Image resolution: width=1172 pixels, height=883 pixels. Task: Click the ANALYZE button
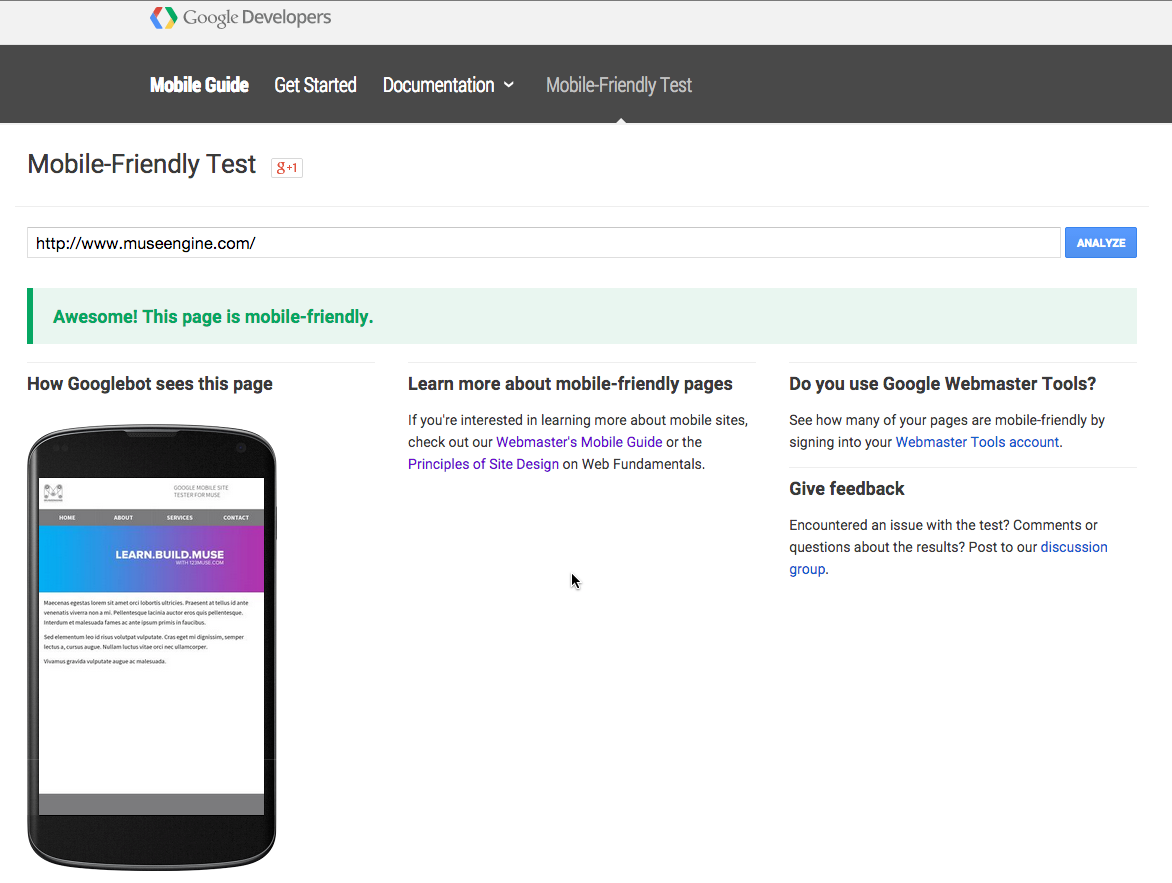coord(1100,243)
